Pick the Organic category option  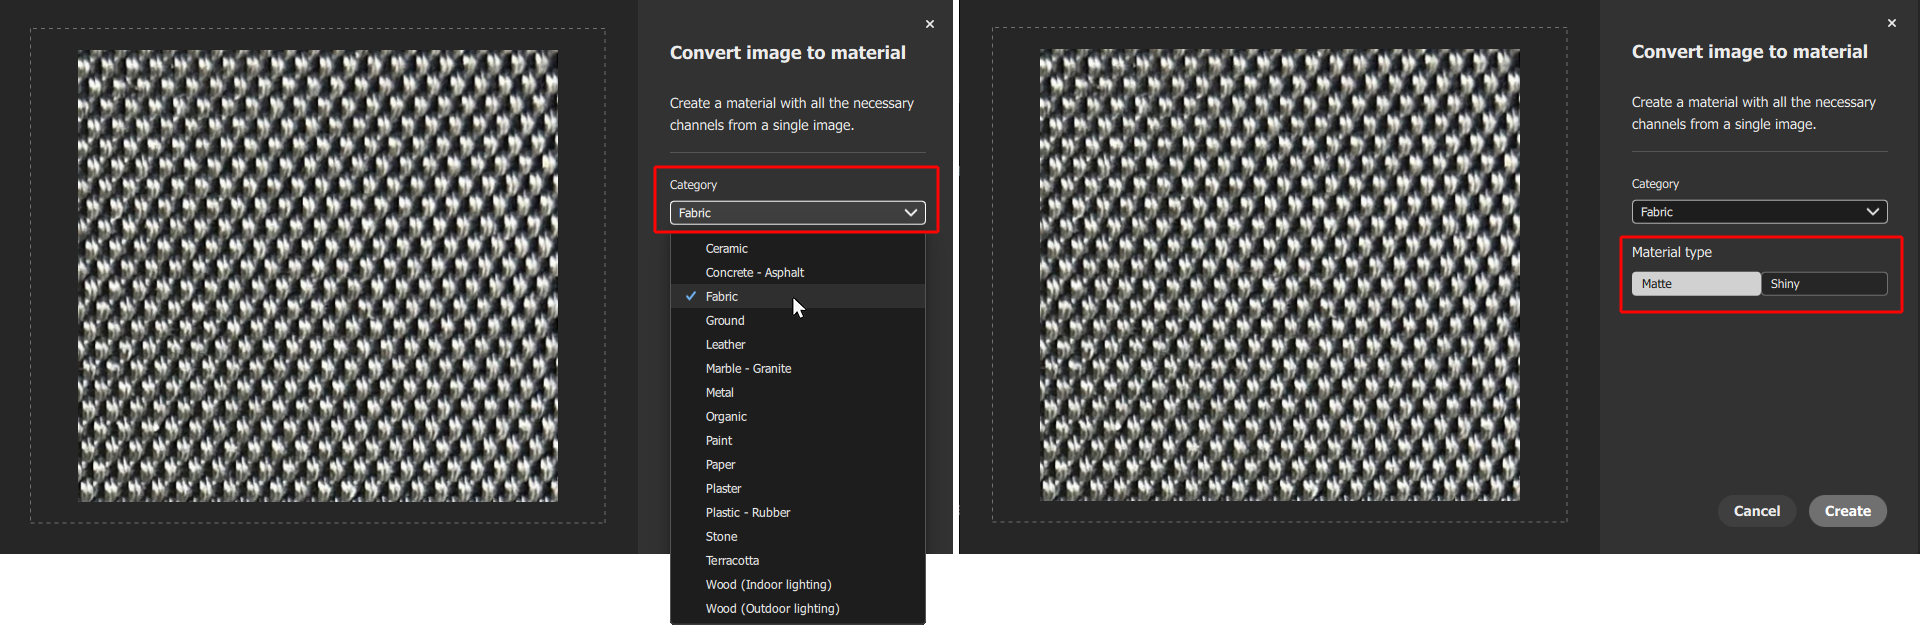tap(726, 417)
